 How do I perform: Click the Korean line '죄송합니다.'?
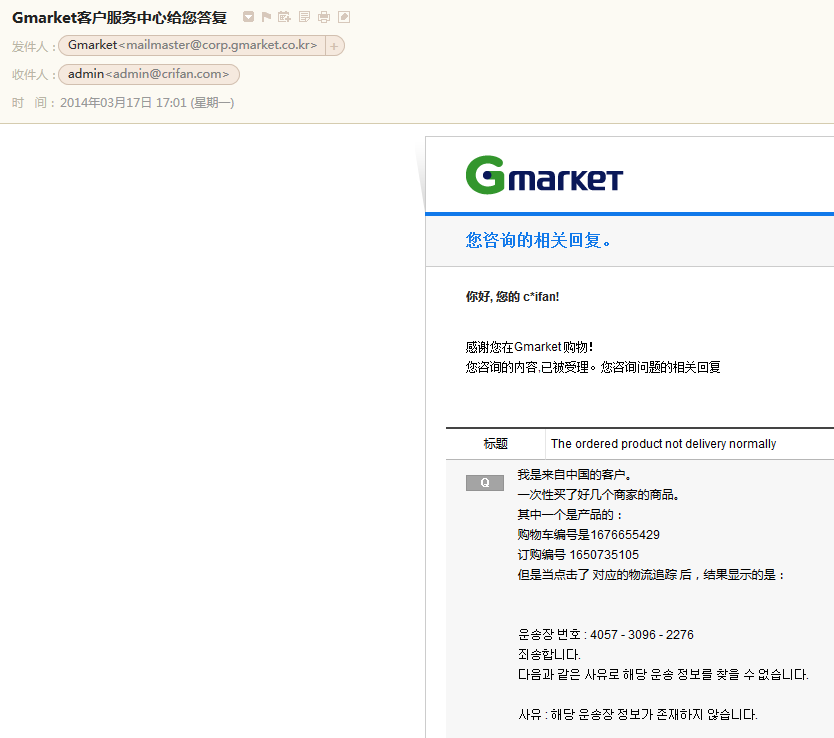(x=549, y=654)
